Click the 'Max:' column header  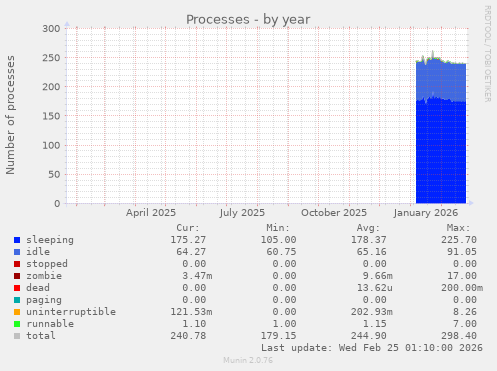pyautogui.click(x=459, y=228)
